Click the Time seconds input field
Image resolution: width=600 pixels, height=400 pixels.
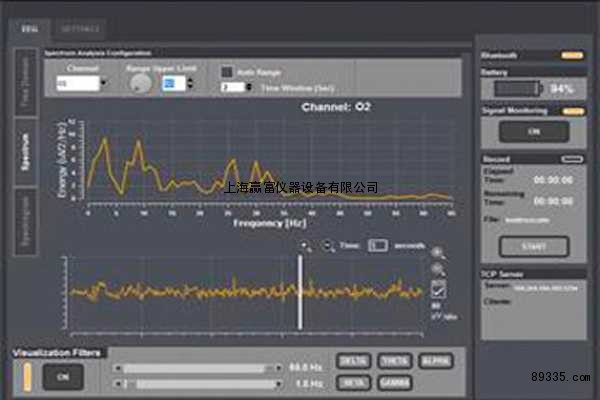(x=377, y=245)
